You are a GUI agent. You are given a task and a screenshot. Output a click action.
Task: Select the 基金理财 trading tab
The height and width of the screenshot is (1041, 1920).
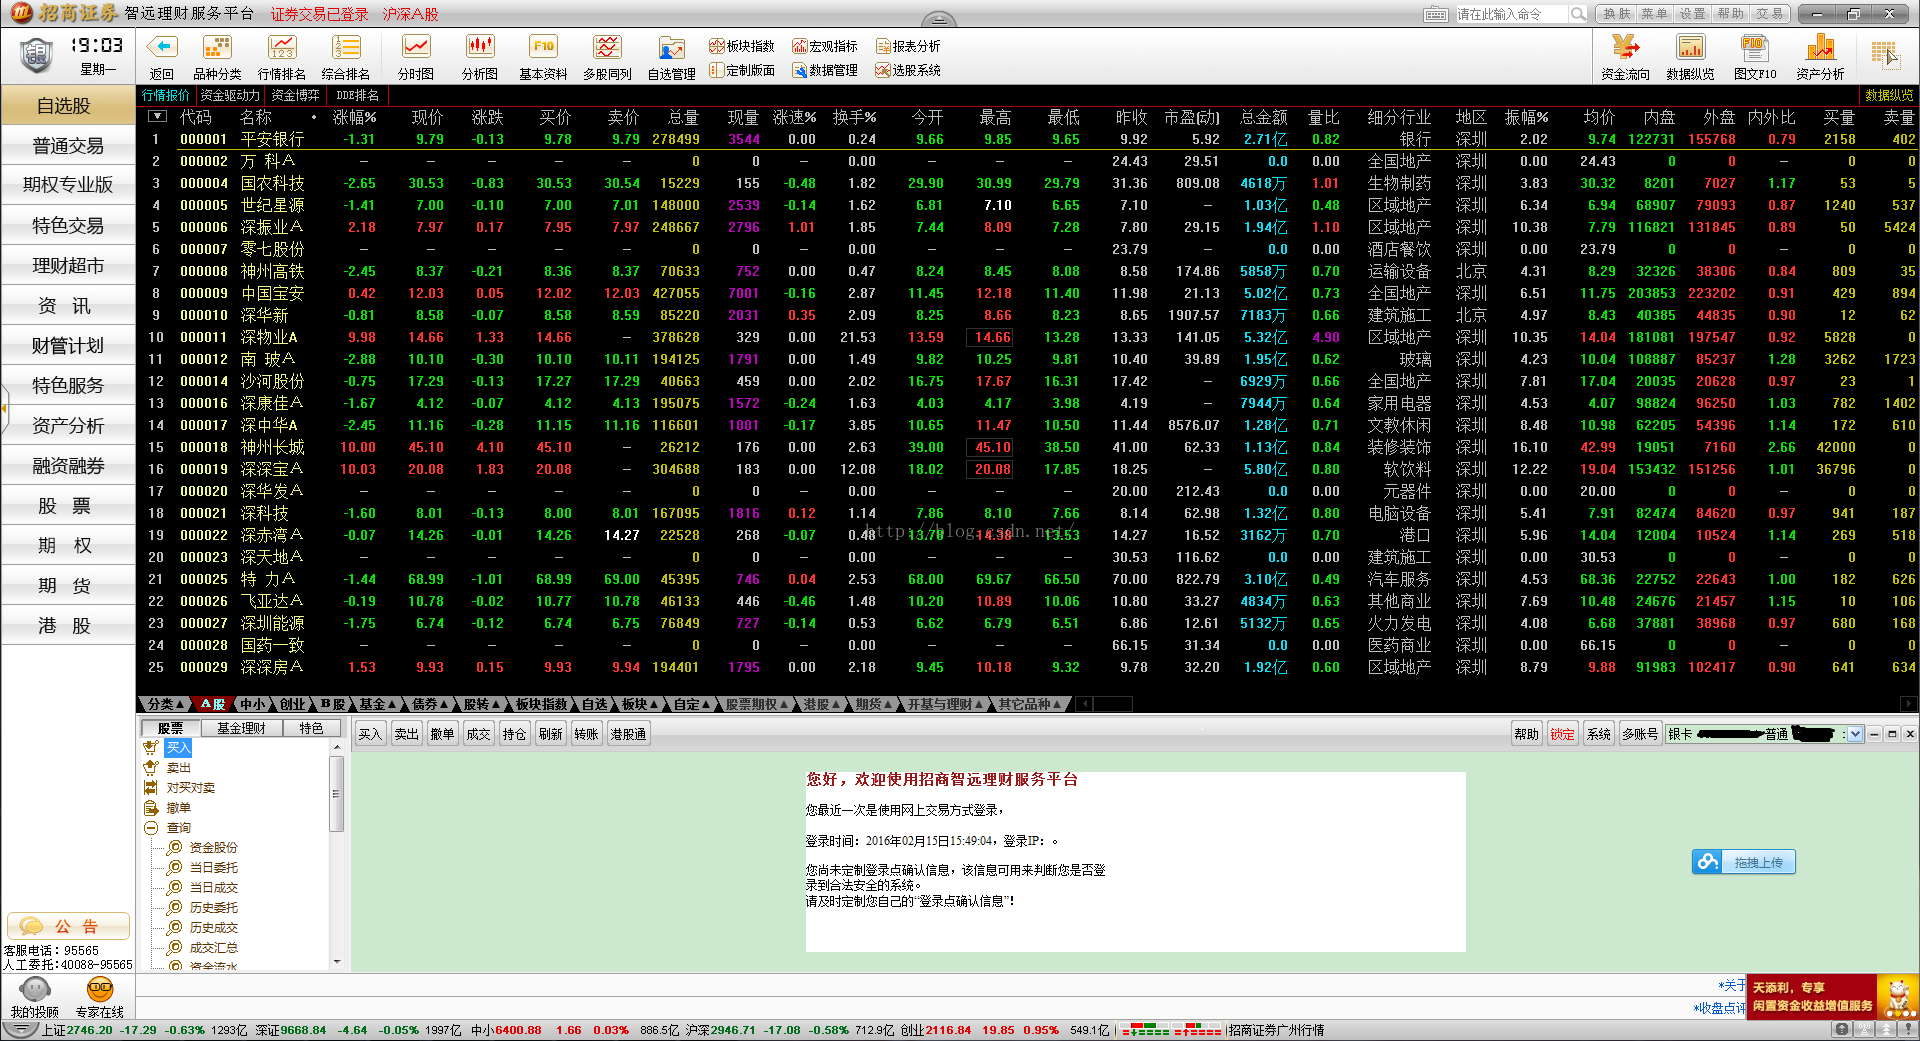click(241, 728)
